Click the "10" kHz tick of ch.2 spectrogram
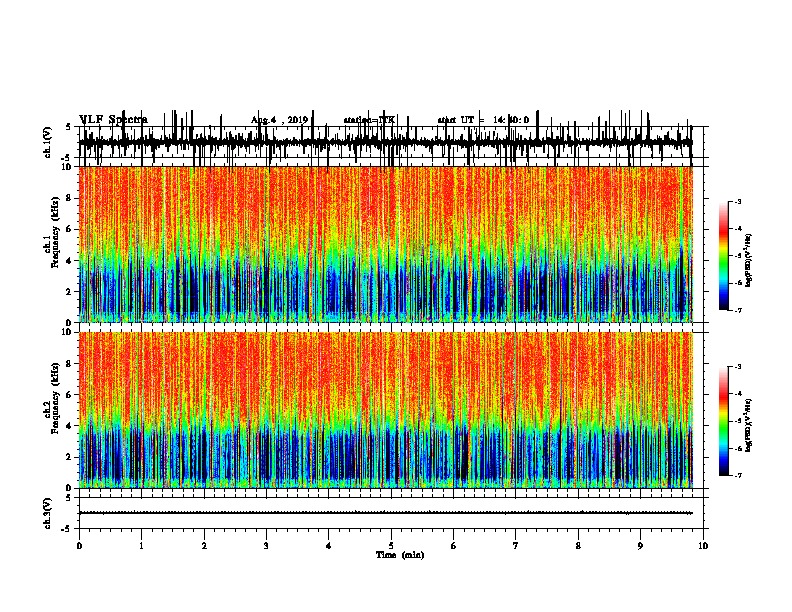Image resolution: width=792 pixels, height=612 pixels. coord(67,332)
